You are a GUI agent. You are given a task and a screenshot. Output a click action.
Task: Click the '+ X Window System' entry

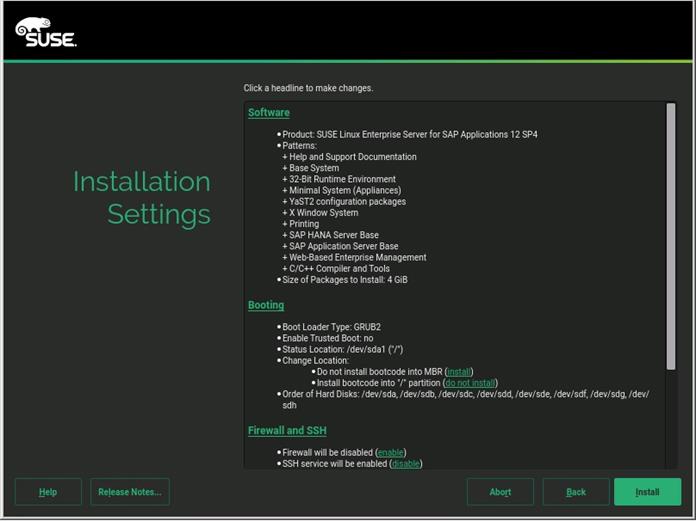pyautogui.click(x=320, y=213)
